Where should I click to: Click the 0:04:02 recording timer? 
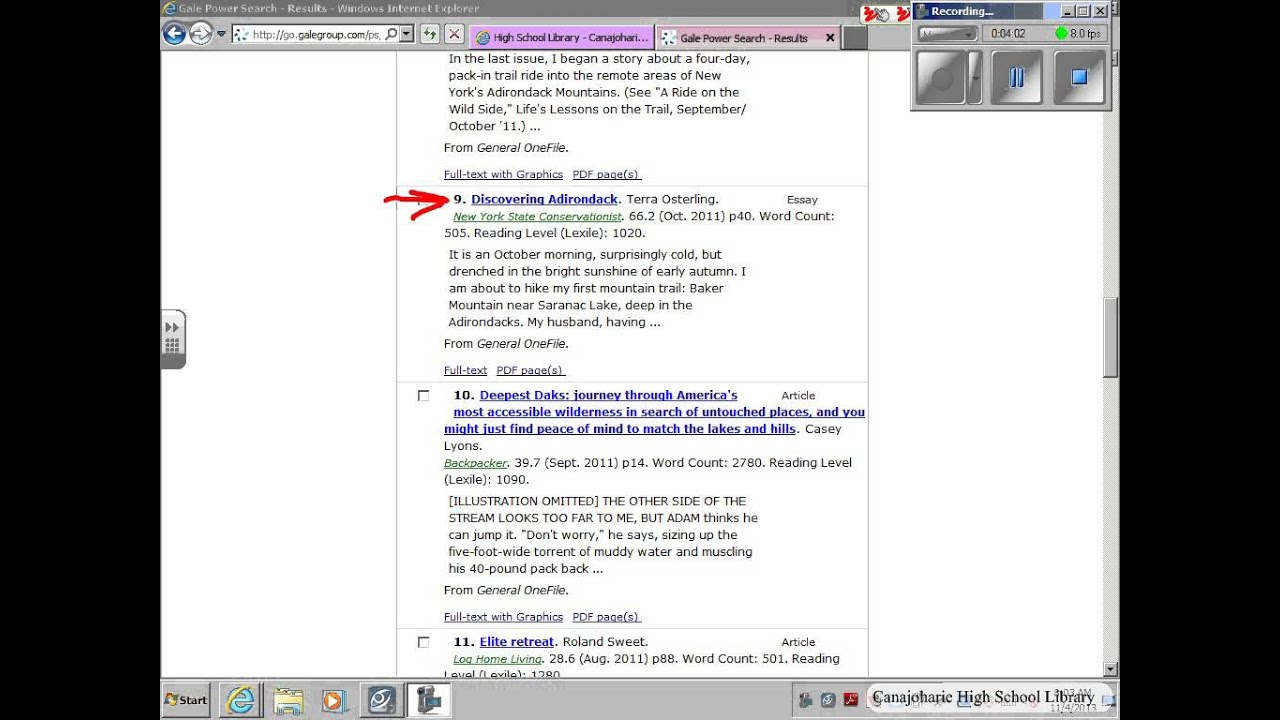pyautogui.click(x=1009, y=33)
